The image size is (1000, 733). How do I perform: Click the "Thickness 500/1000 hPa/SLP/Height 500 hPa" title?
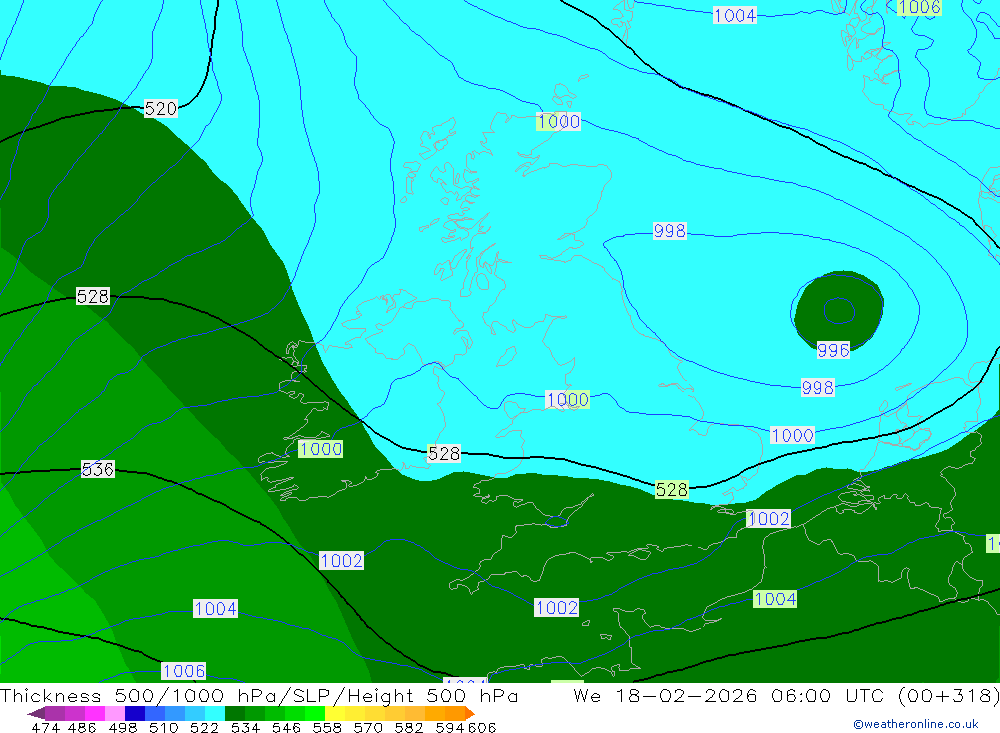tap(259, 695)
